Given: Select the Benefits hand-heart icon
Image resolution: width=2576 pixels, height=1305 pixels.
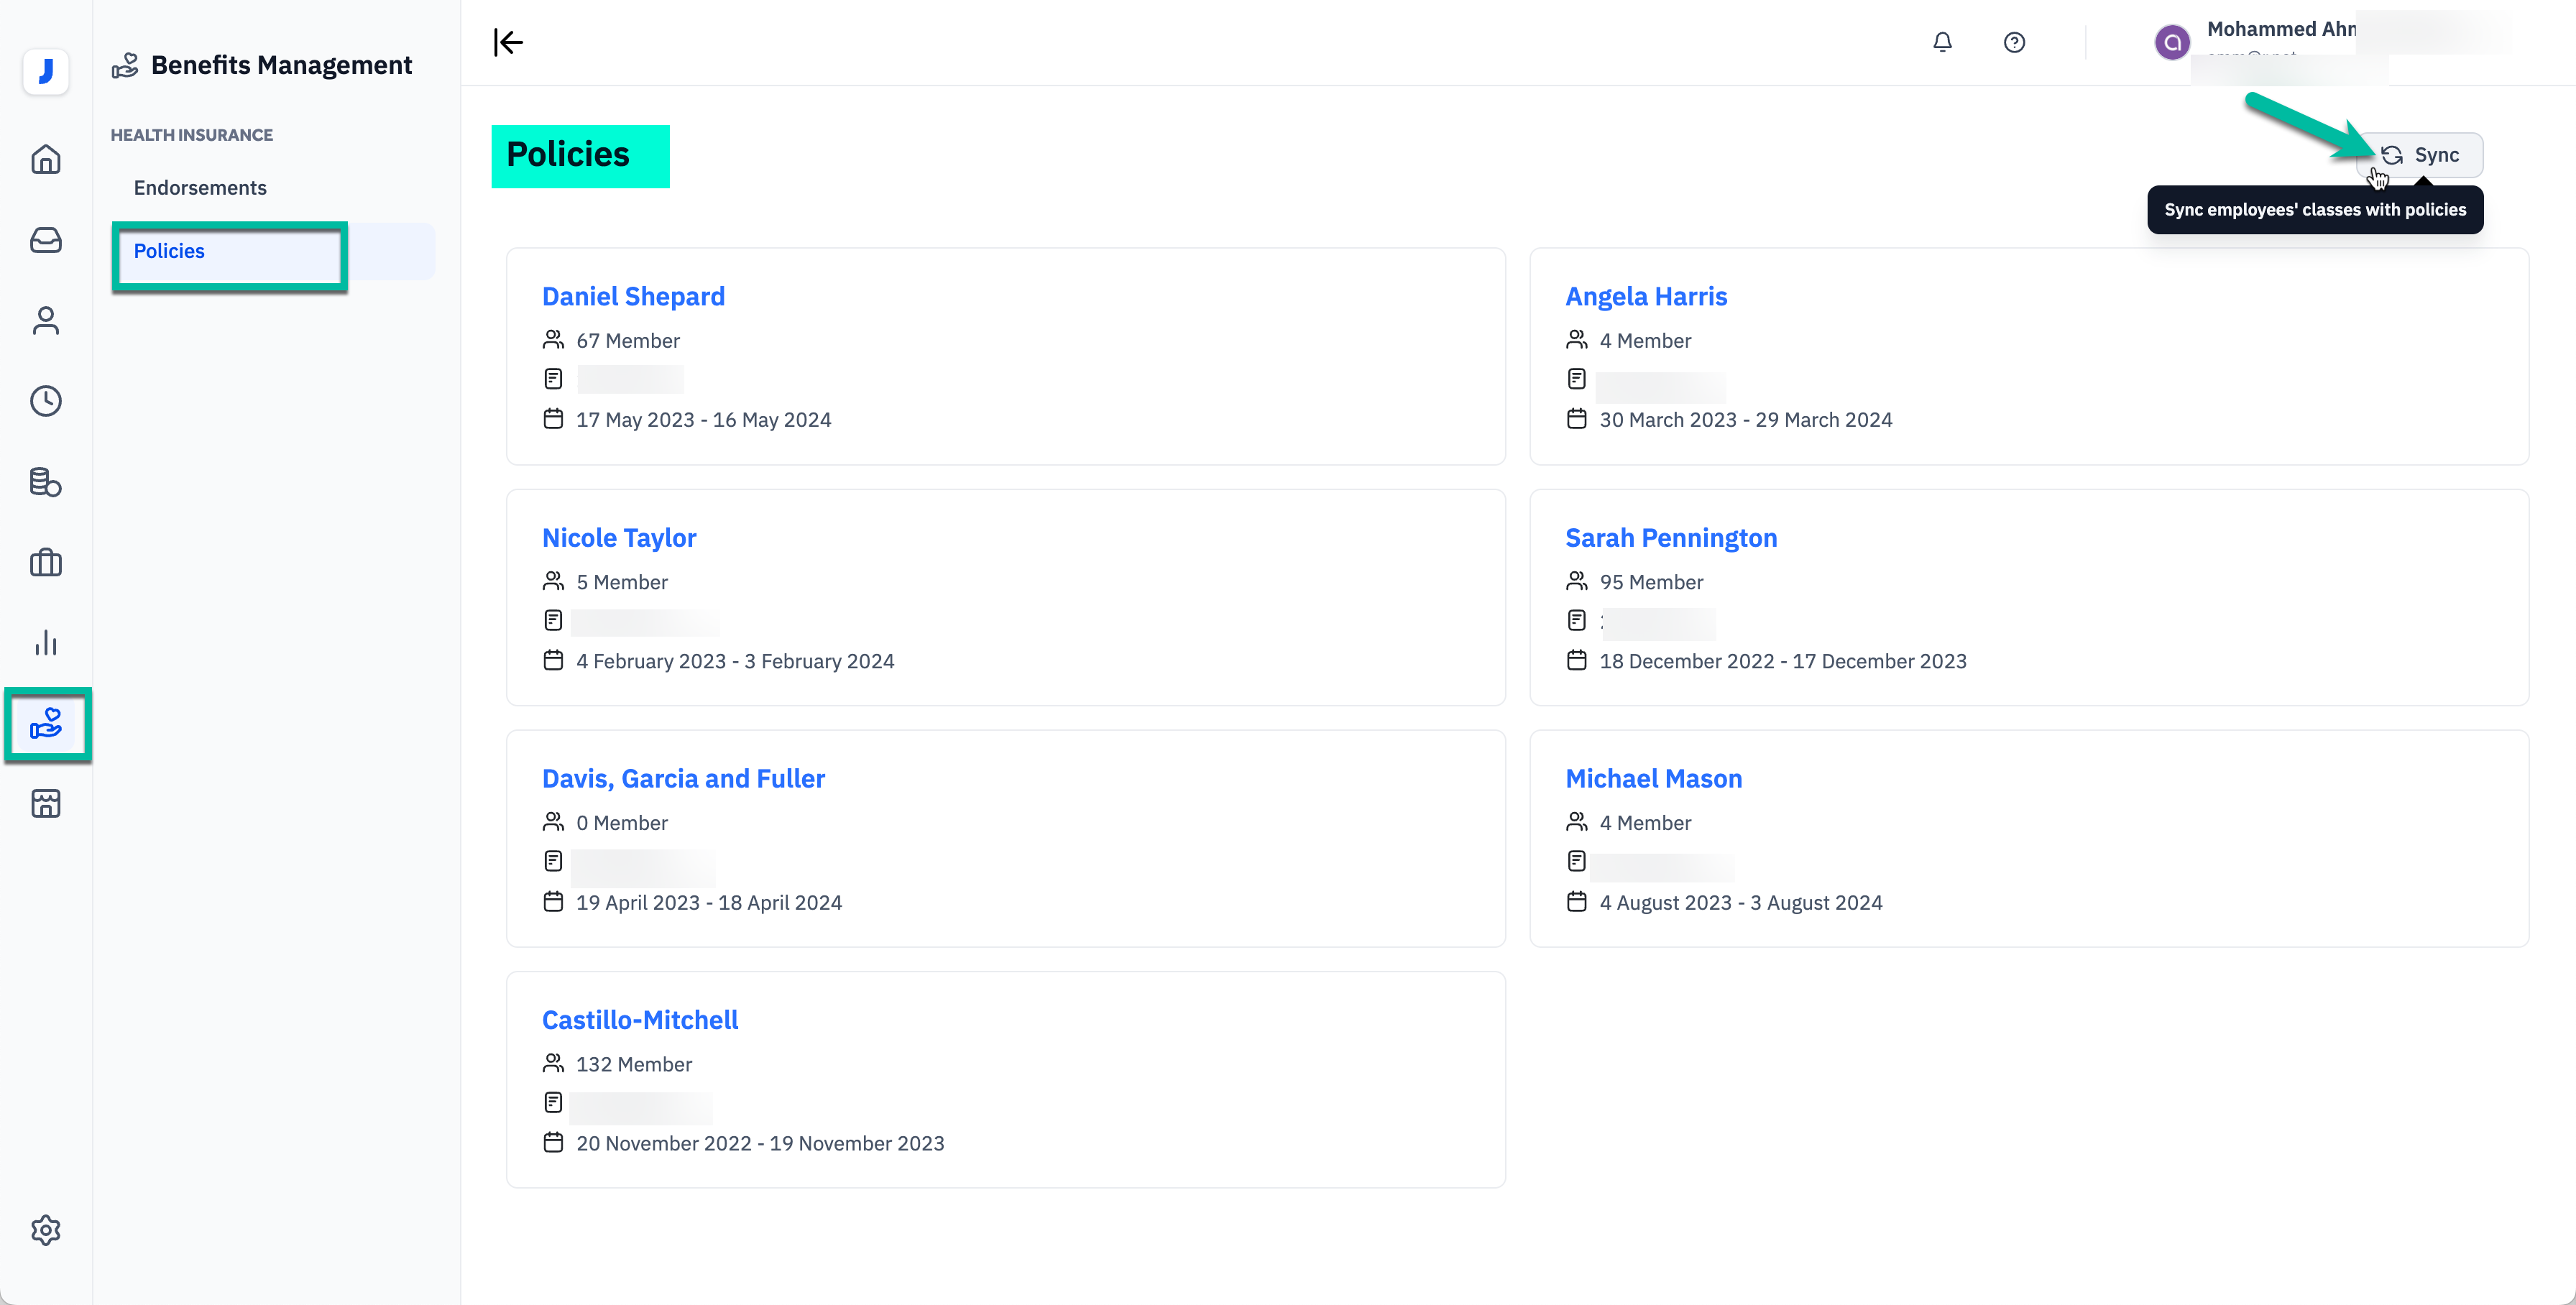Looking at the screenshot, I should click(x=46, y=724).
